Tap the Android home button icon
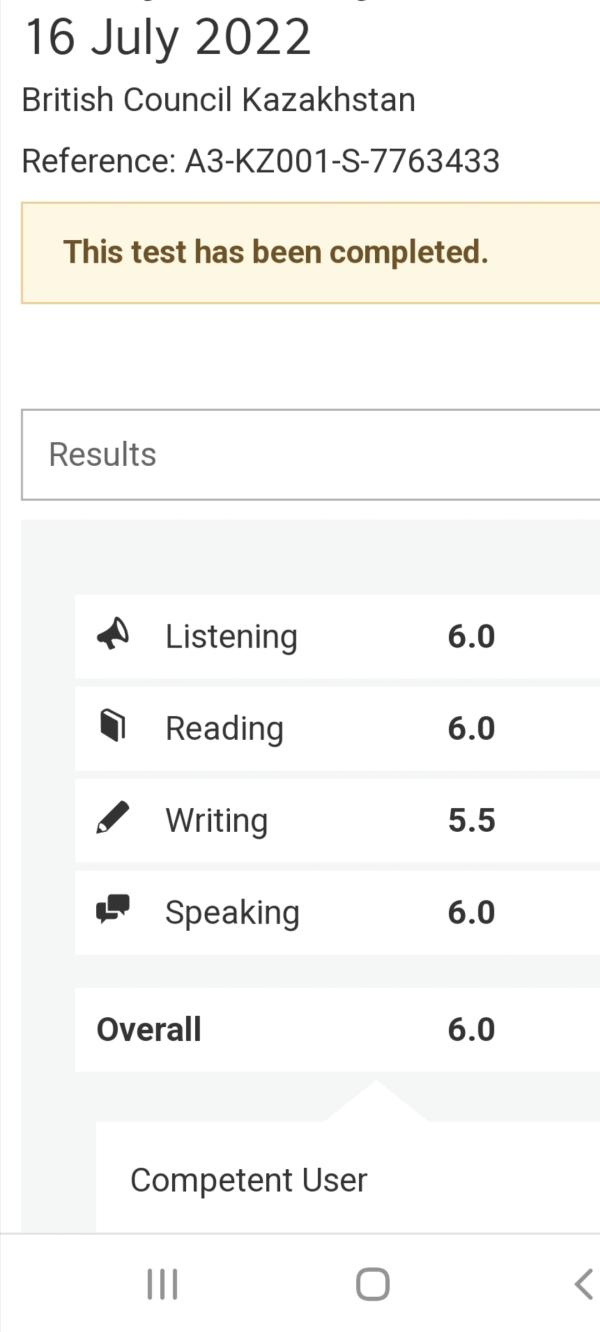600x1332 pixels. tap(373, 1284)
